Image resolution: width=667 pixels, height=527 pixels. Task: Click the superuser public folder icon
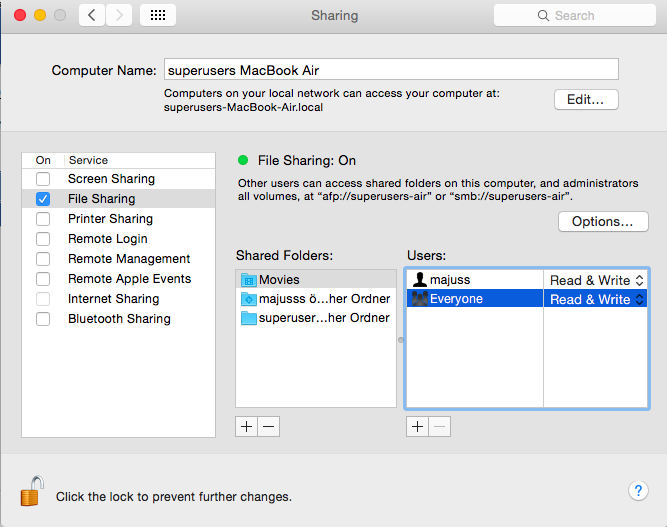pos(249,318)
